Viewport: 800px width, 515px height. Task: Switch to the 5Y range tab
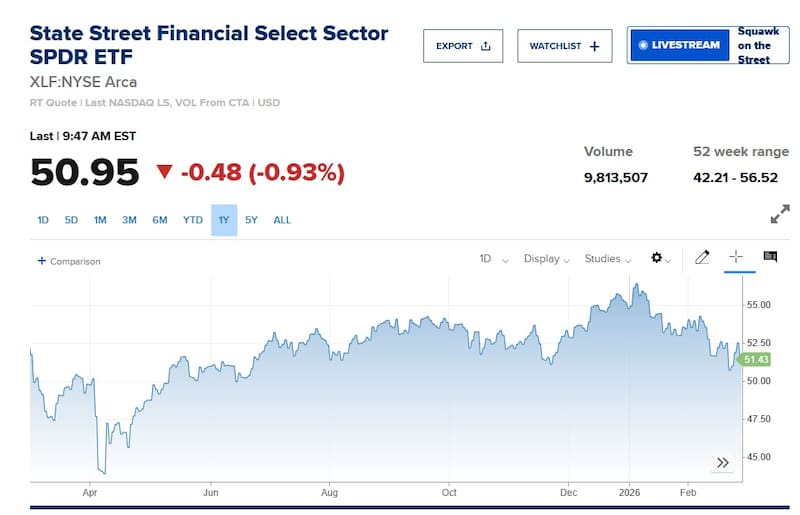tap(251, 220)
